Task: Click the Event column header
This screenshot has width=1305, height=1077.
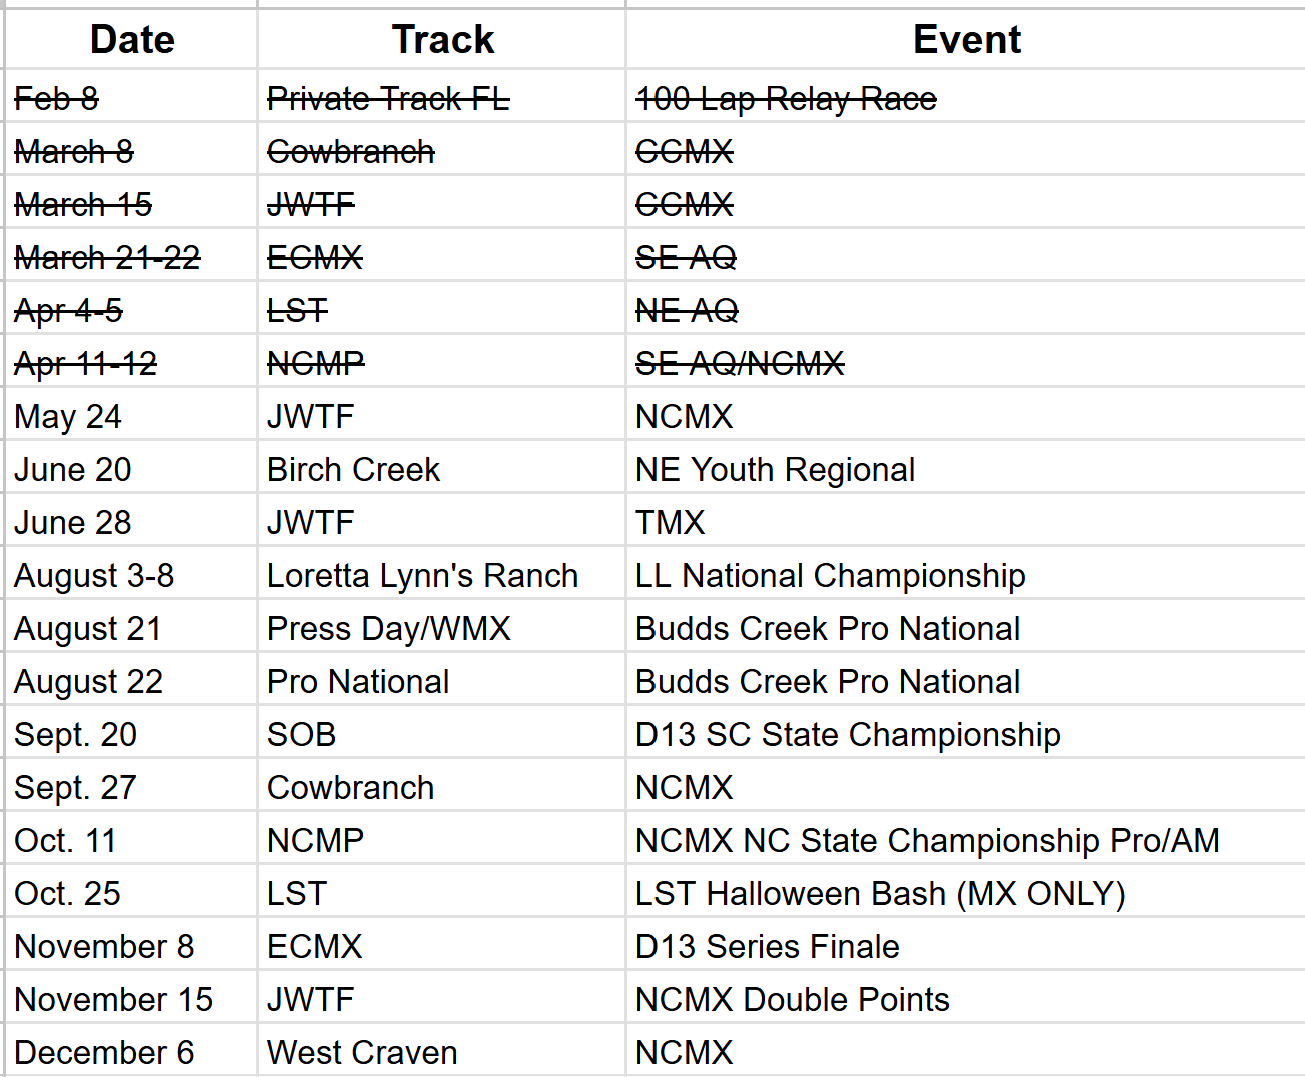Action: (966, 40)
